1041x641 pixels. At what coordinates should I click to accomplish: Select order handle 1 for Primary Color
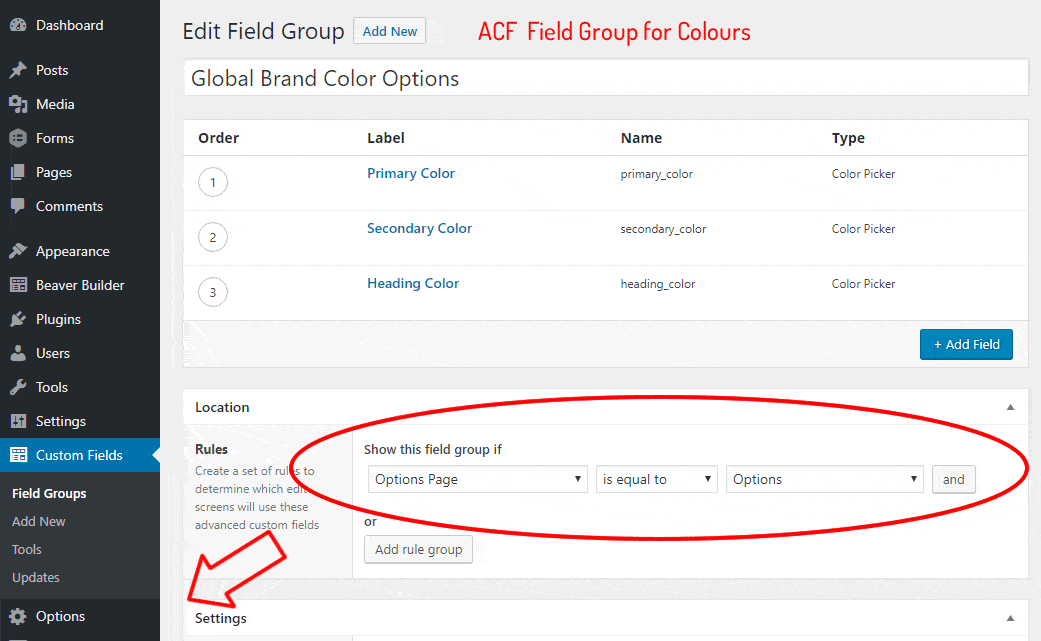[x=212, y=182]
